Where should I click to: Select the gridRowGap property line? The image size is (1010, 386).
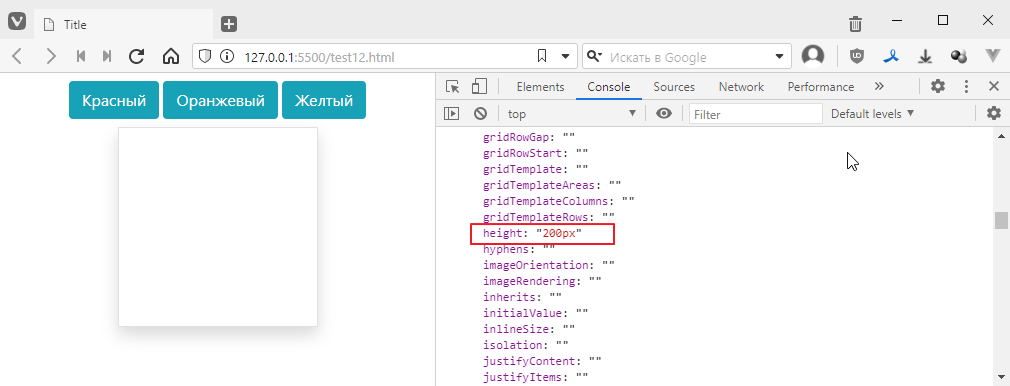click(529, 137)
